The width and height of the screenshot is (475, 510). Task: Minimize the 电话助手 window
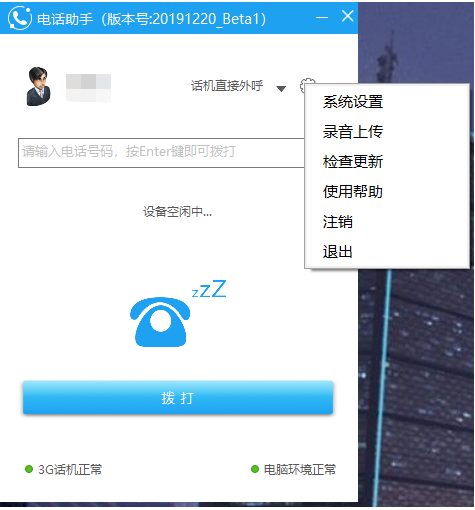322,17
